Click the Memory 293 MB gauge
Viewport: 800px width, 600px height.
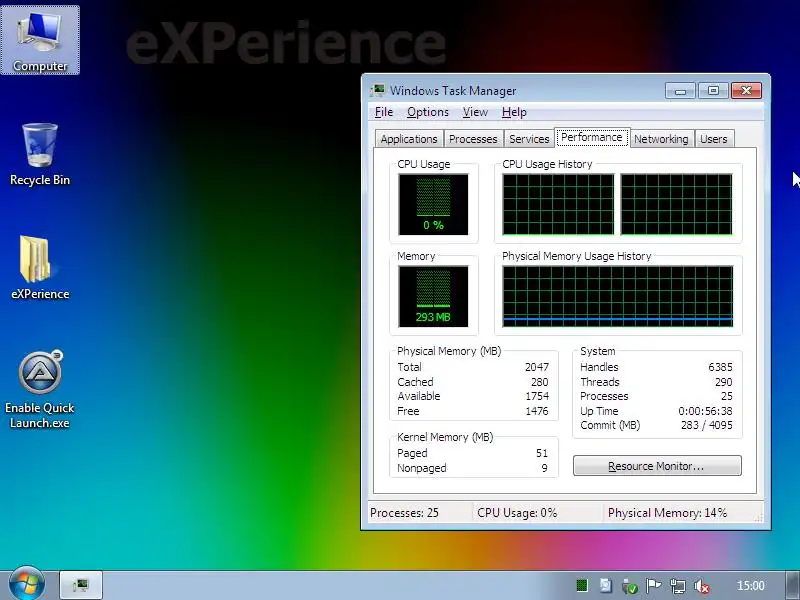tap(433, 296)
